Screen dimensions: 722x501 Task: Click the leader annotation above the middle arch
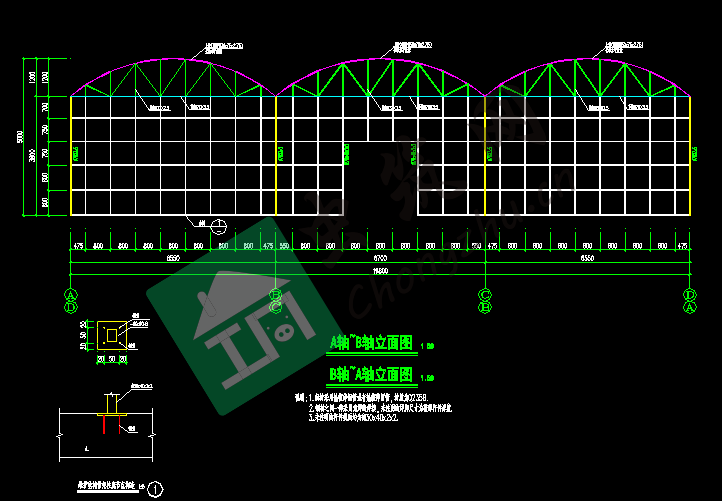(x=412, y=46)
